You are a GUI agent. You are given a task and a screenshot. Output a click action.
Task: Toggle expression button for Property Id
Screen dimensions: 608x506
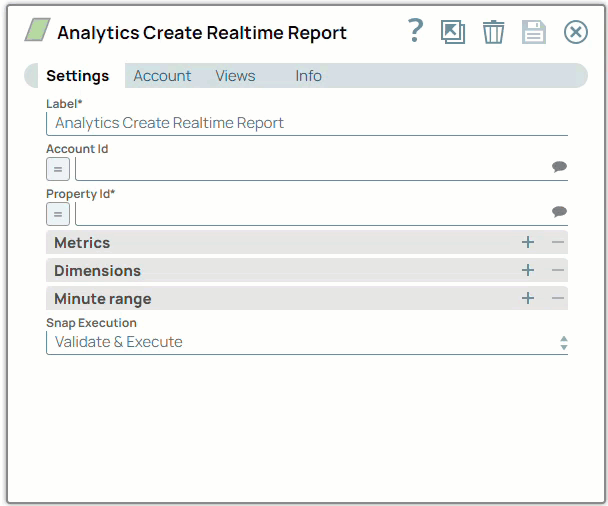coord(58,213)
